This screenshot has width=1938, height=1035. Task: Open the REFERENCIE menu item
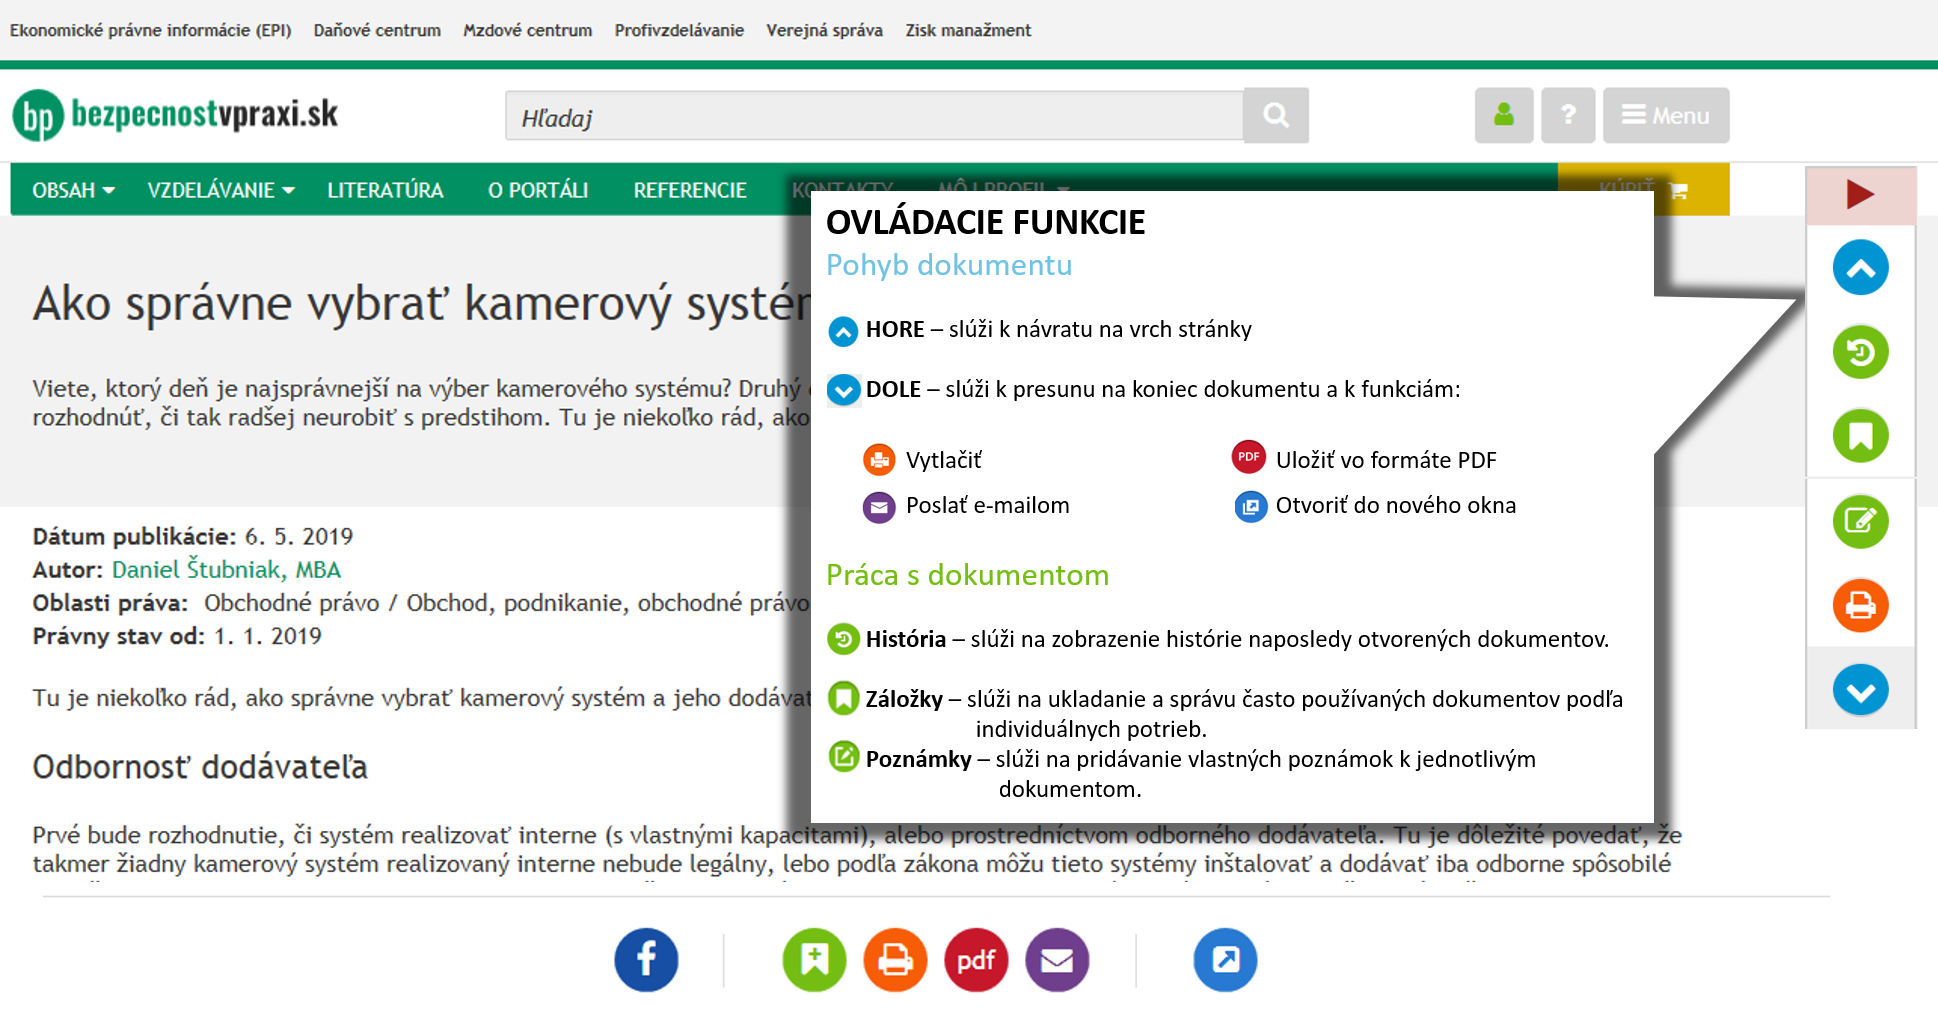[690, 190]
